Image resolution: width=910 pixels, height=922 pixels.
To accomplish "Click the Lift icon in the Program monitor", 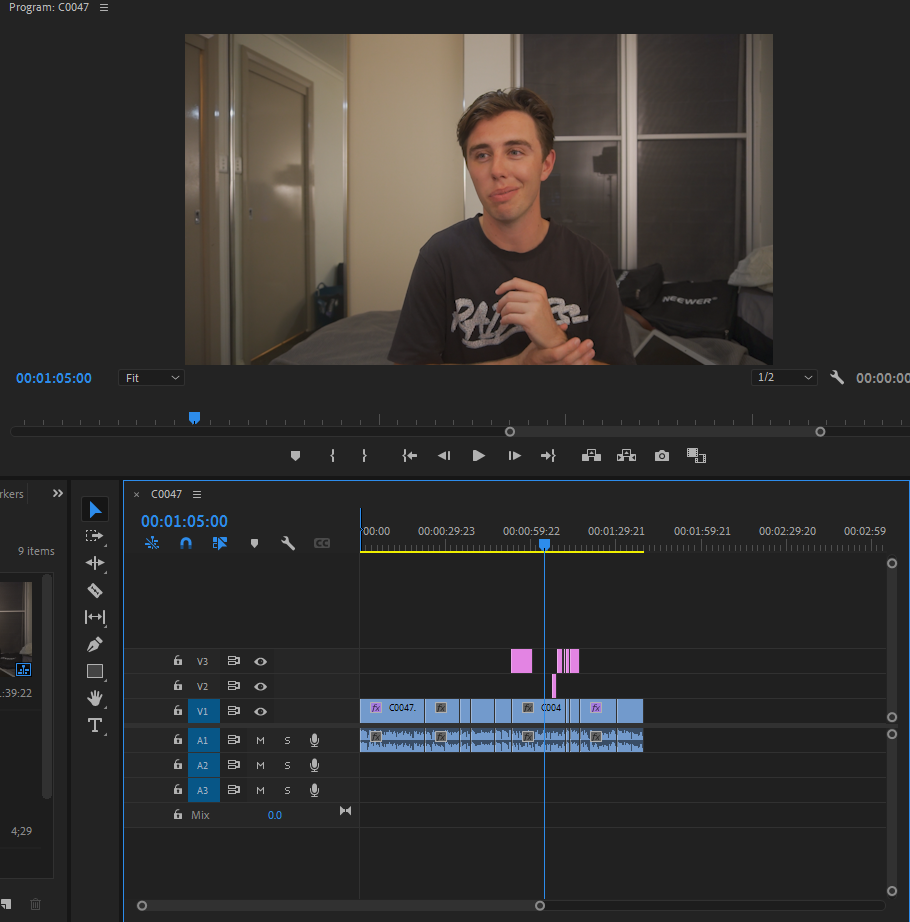I will coord(591,455).
